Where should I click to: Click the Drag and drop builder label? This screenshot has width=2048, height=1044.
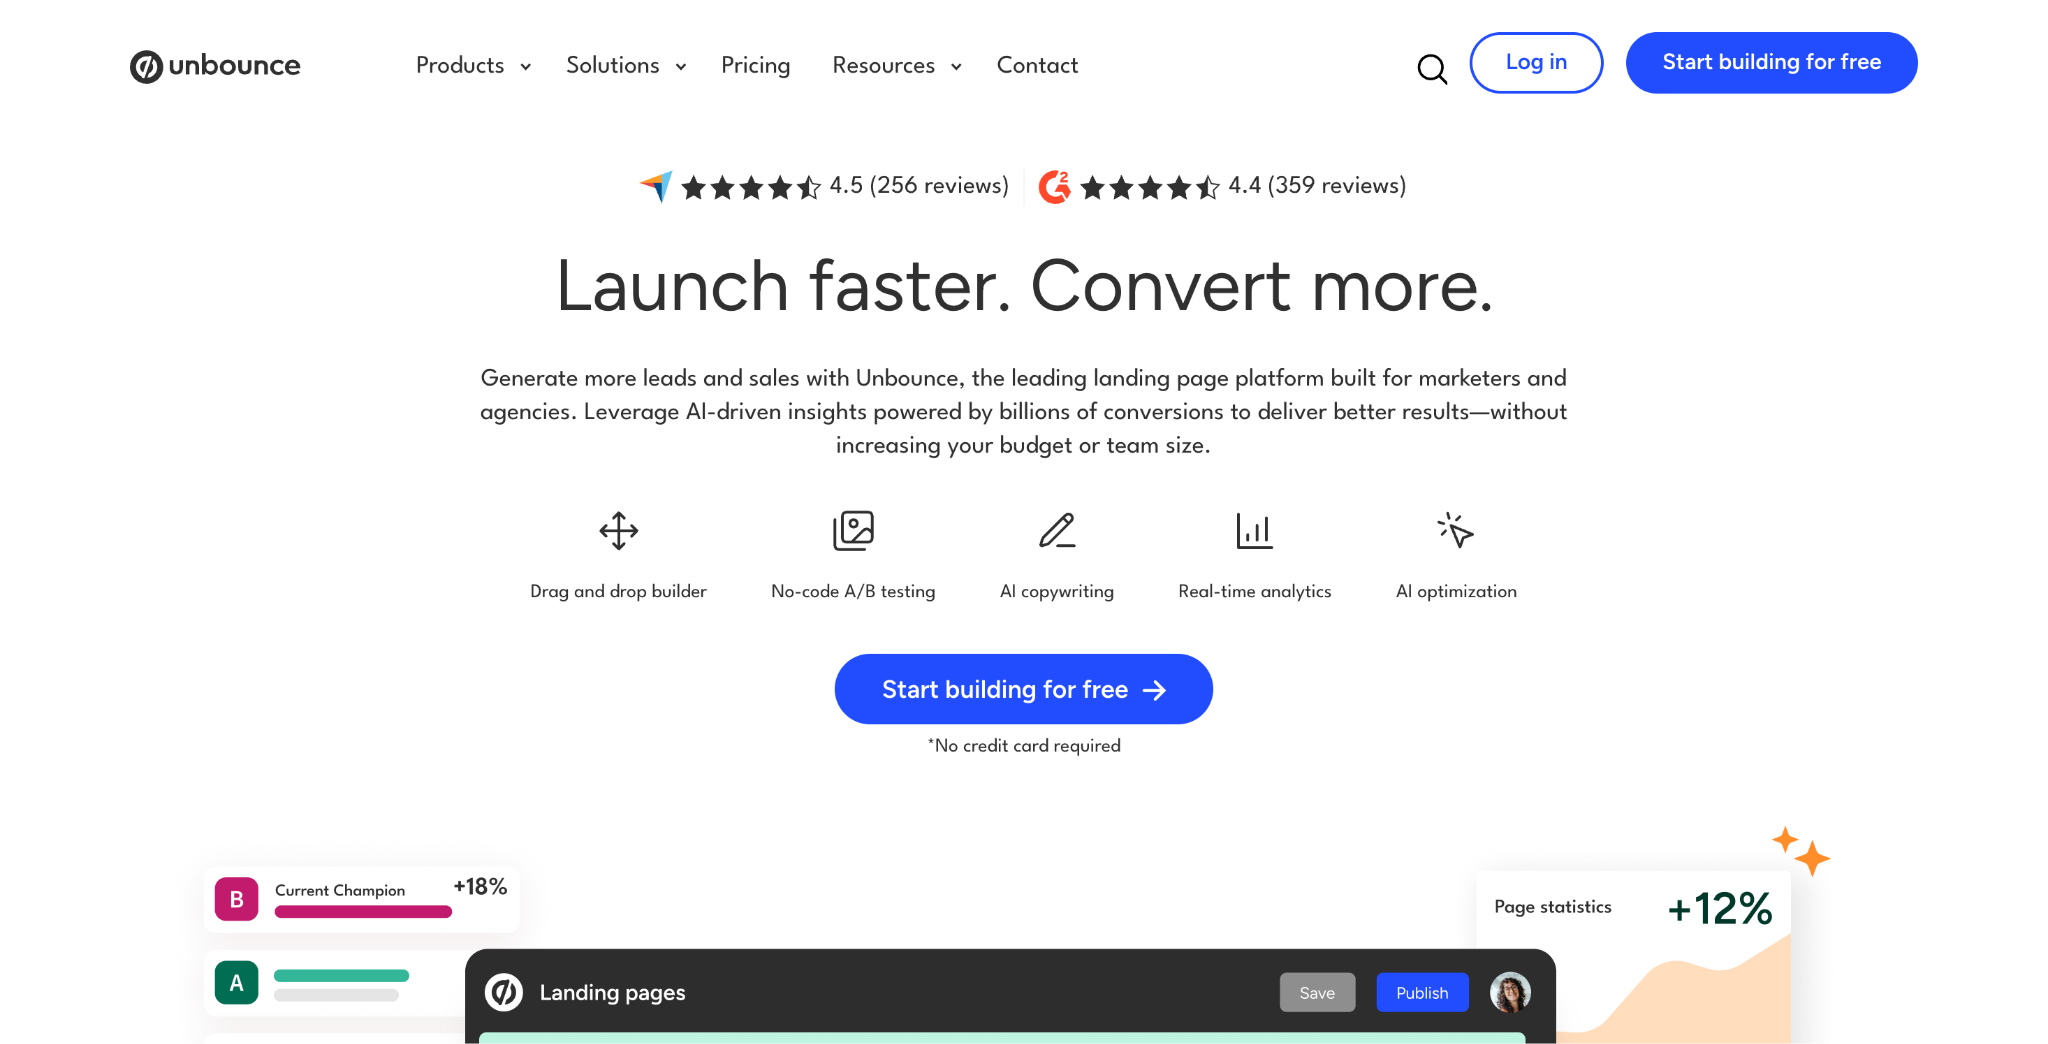[618, 591]
